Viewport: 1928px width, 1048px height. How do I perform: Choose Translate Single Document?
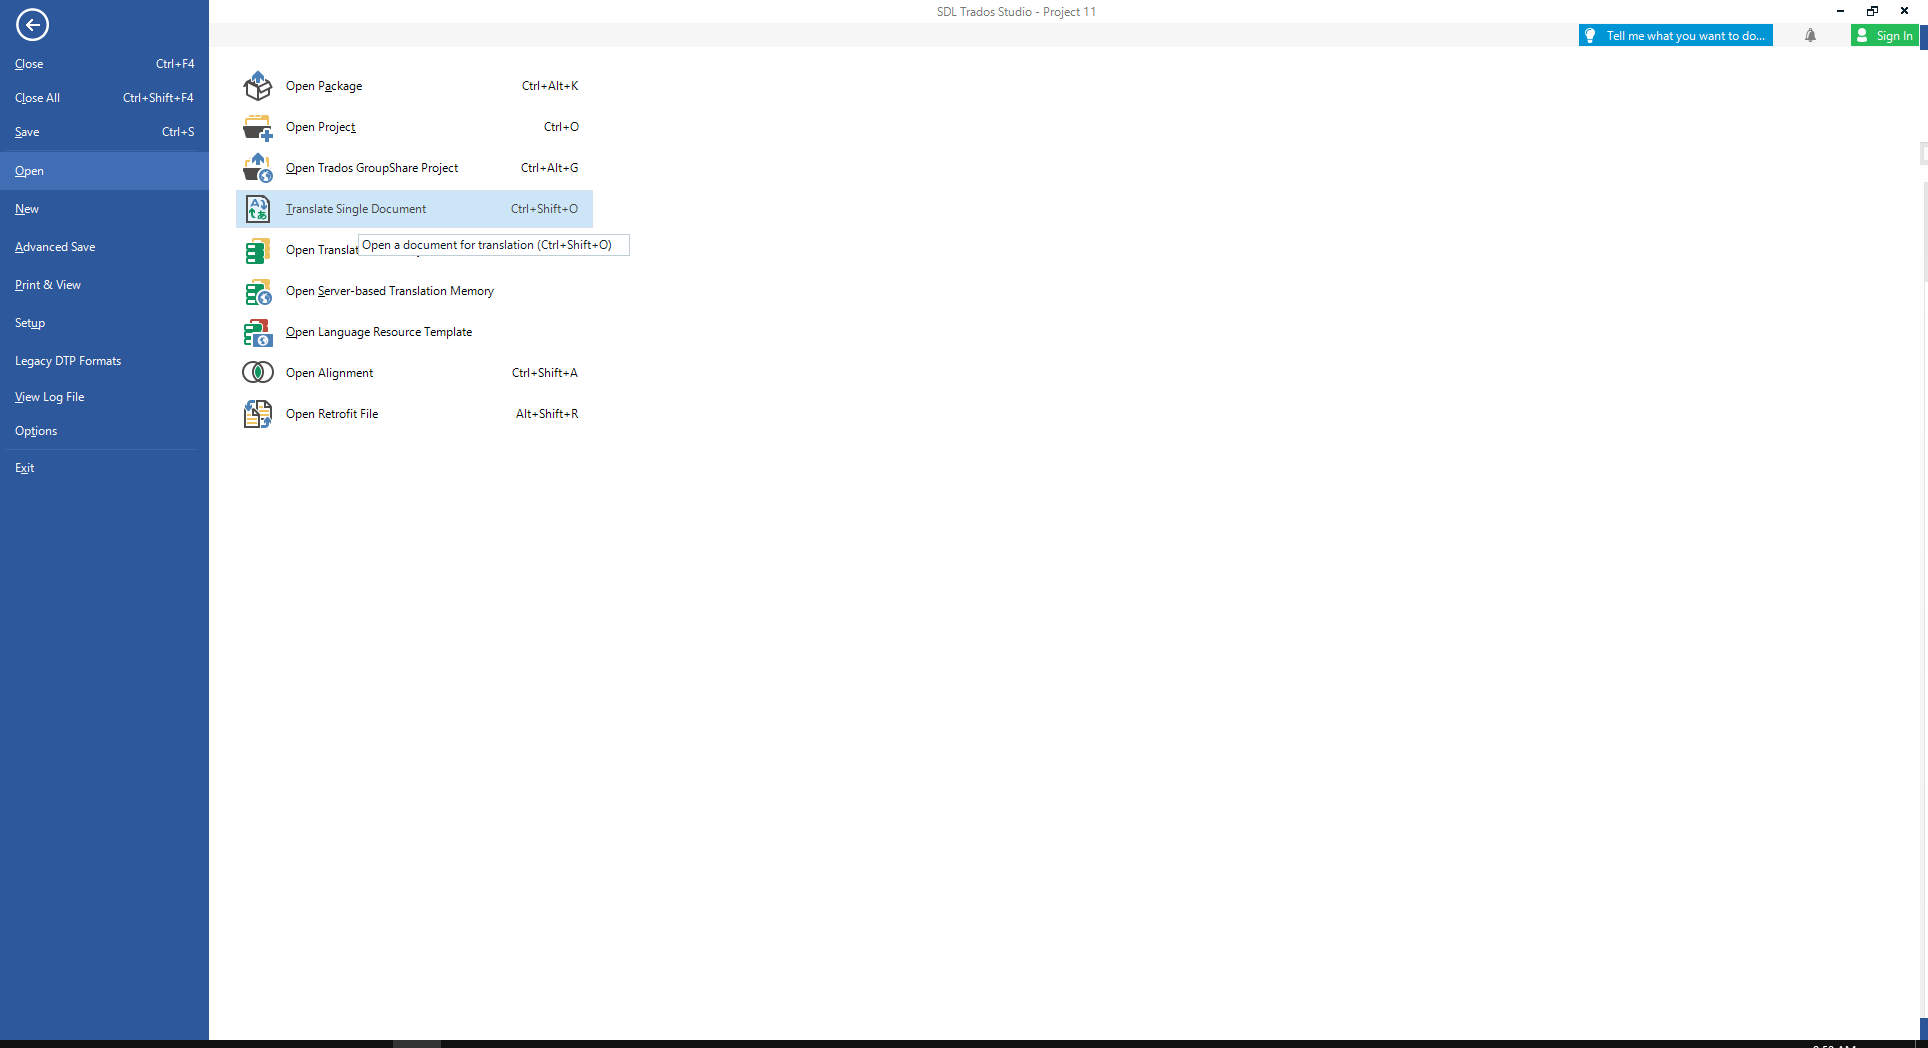click(414, 209)
